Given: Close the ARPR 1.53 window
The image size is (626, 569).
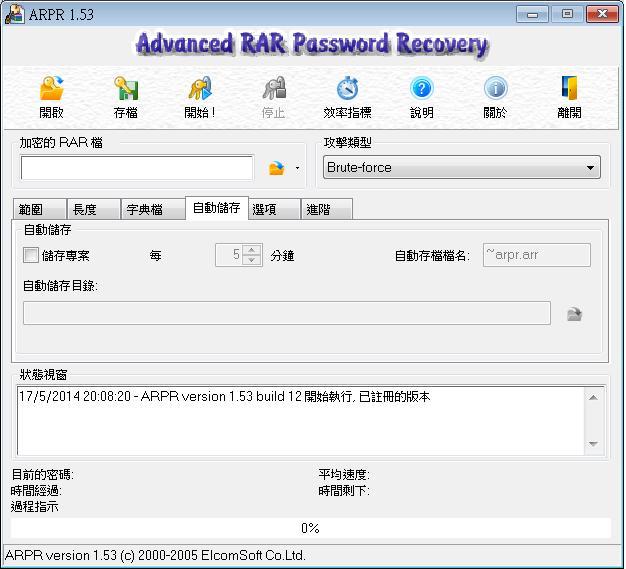Looking at the screenshot, I should (x=602, y=14).
